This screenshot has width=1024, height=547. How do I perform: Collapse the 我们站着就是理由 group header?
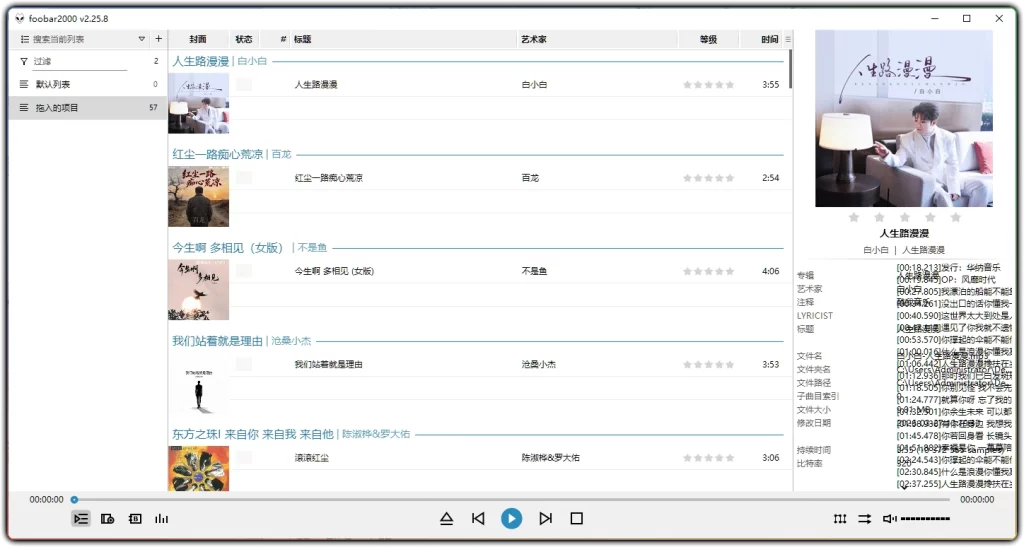(478, 341)
